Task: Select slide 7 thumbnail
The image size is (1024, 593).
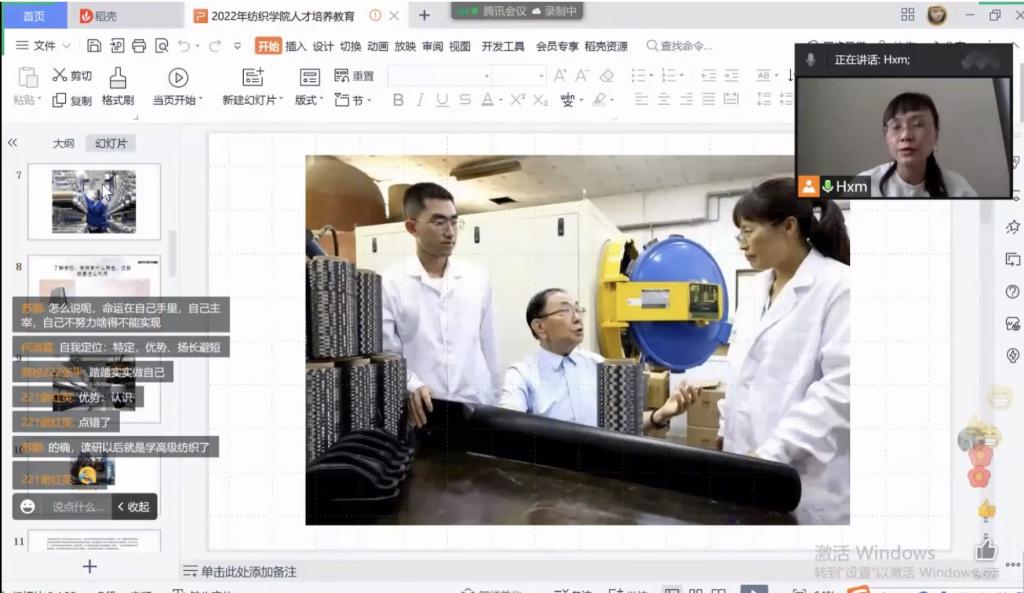Action: pyautogui.click(x=94, y=201)
